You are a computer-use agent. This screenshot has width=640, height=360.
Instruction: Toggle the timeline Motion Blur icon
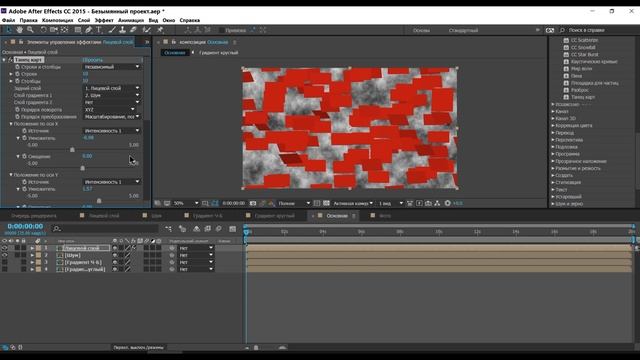tap(219, 229)
